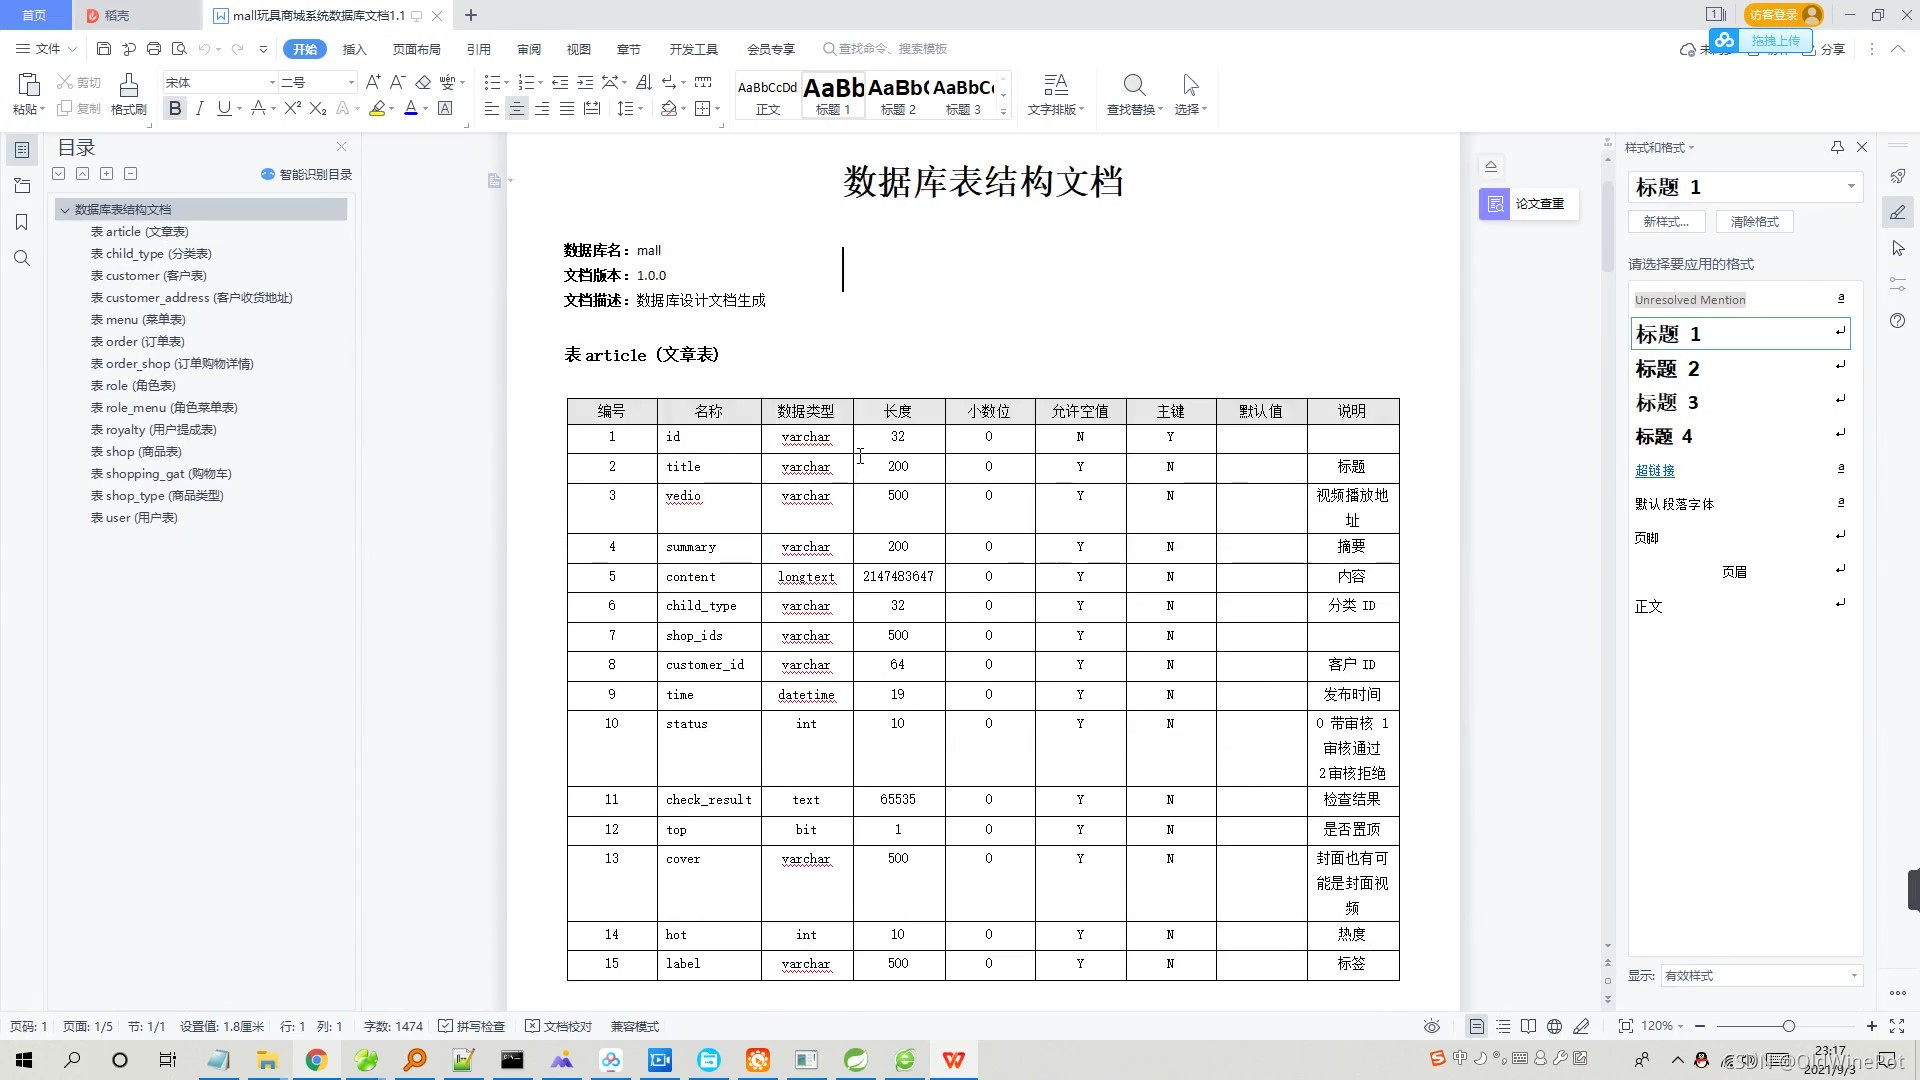Select the Format Painter (格式刷) tool

[x=128, y=95]
